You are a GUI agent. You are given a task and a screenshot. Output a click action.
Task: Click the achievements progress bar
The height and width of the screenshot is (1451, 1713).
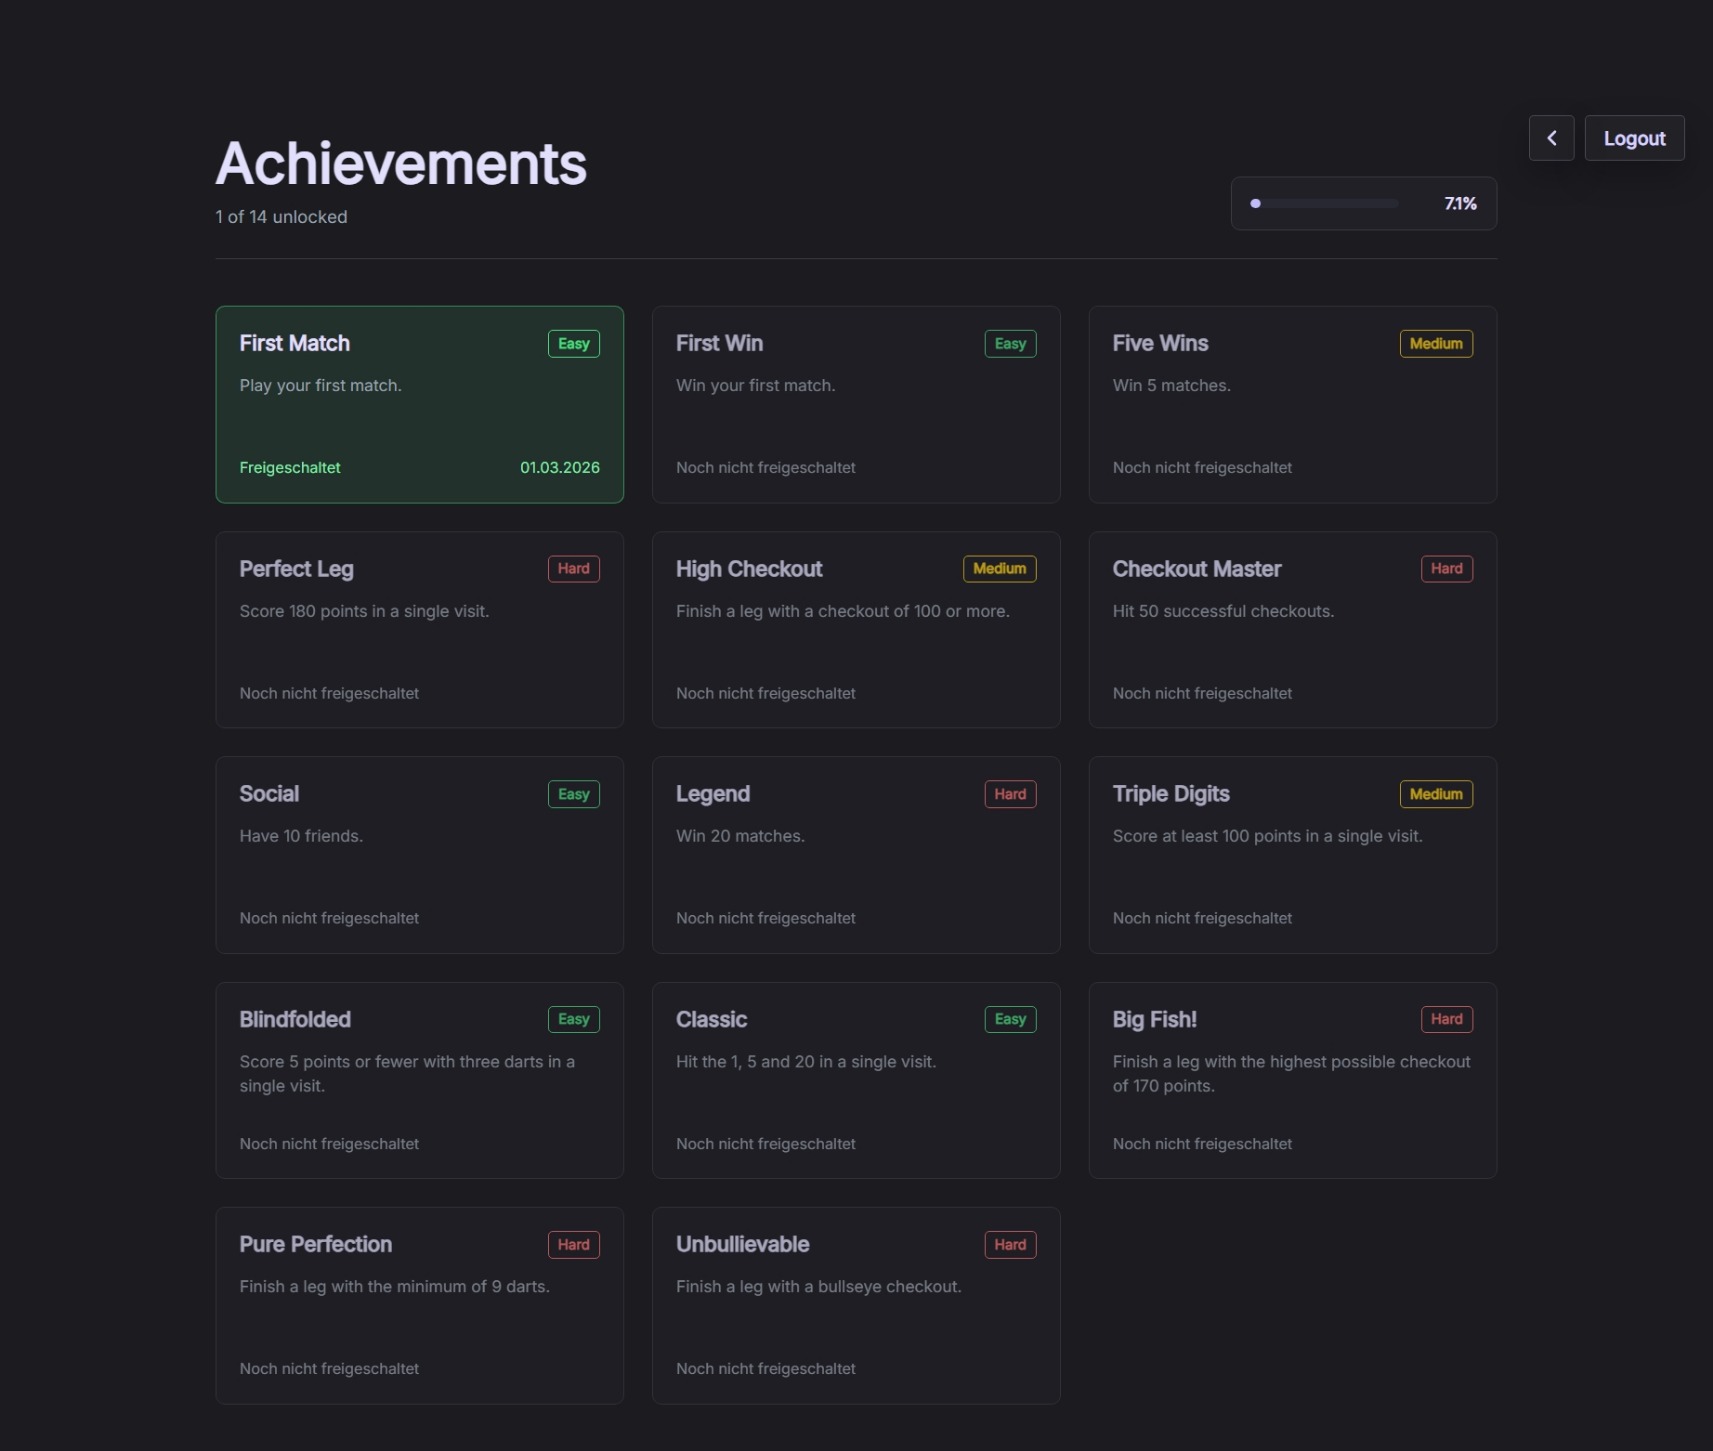point(1324,204)
